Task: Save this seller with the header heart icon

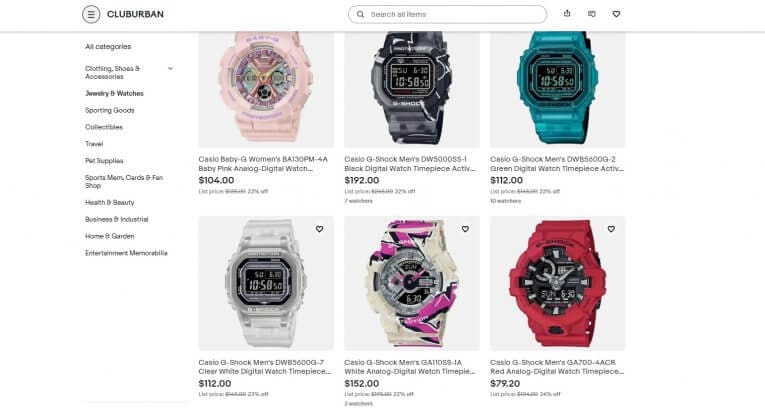Action: [616, 14]
